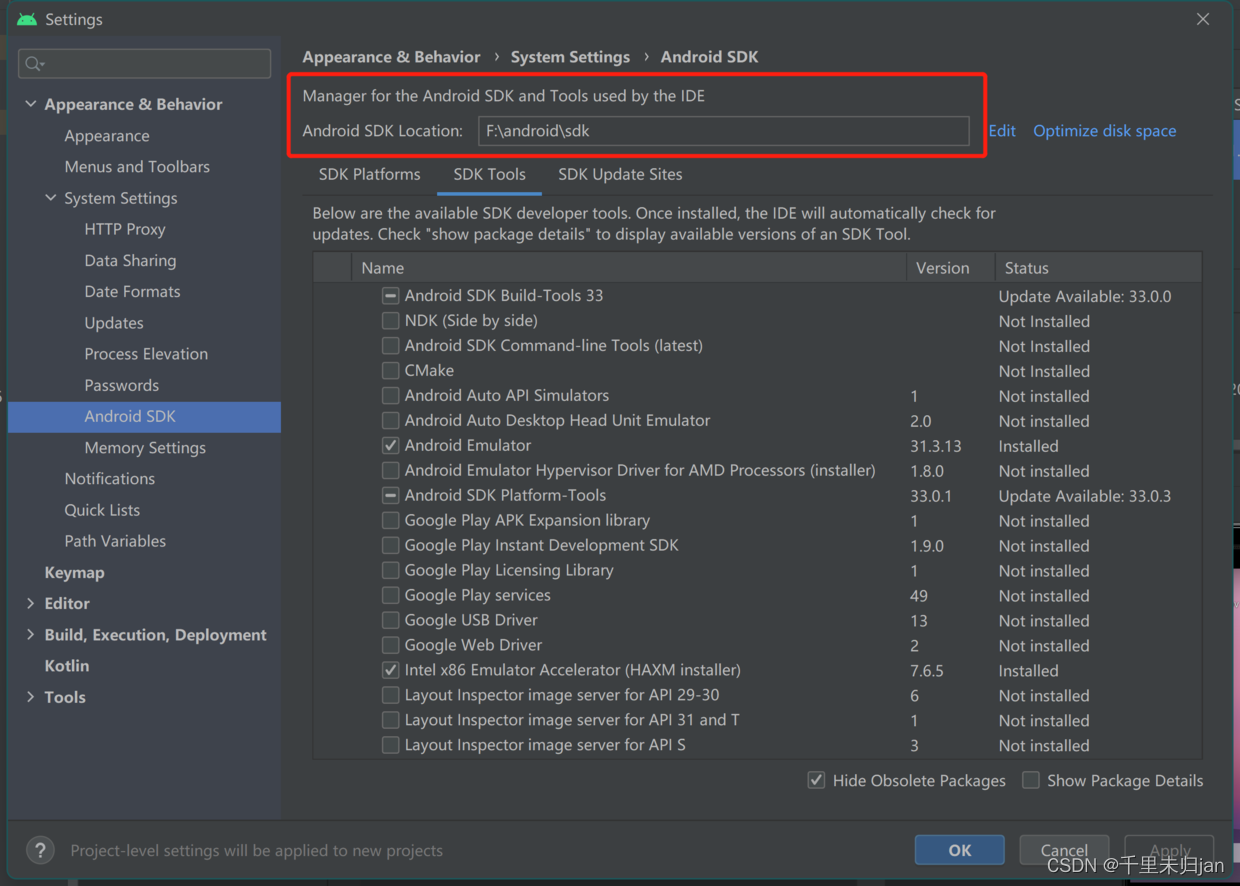Click System Settings in the breadcrumb
Screen dimensions: 1240x886
570,57
